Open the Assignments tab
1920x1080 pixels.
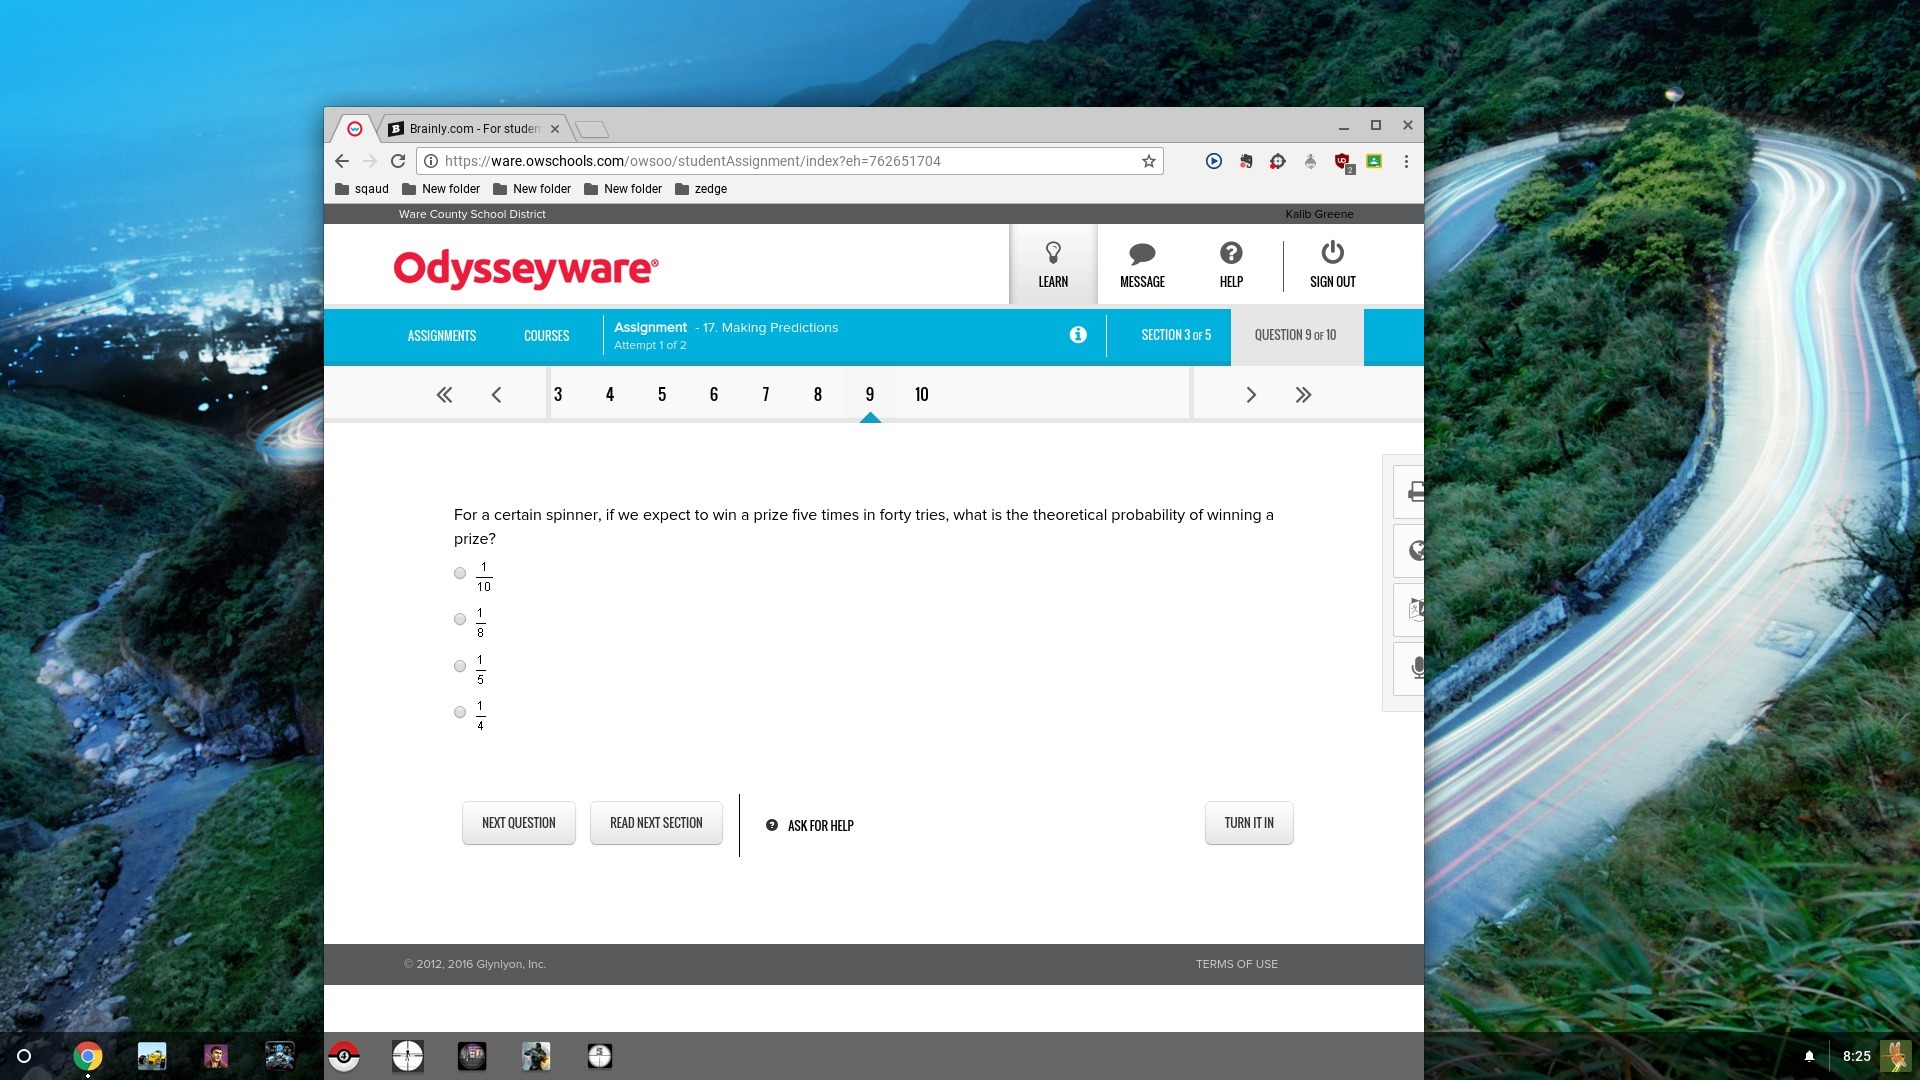[441, 336]
